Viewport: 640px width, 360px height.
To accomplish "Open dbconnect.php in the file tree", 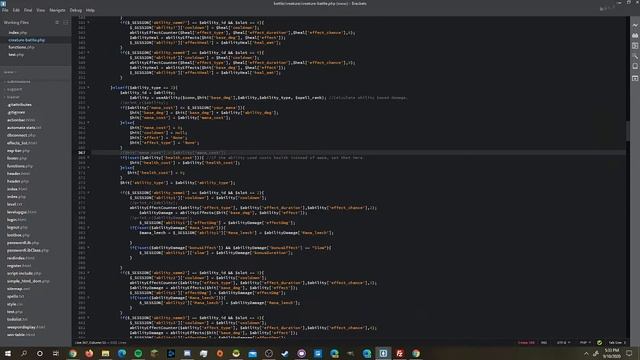I will coord(21,135).
